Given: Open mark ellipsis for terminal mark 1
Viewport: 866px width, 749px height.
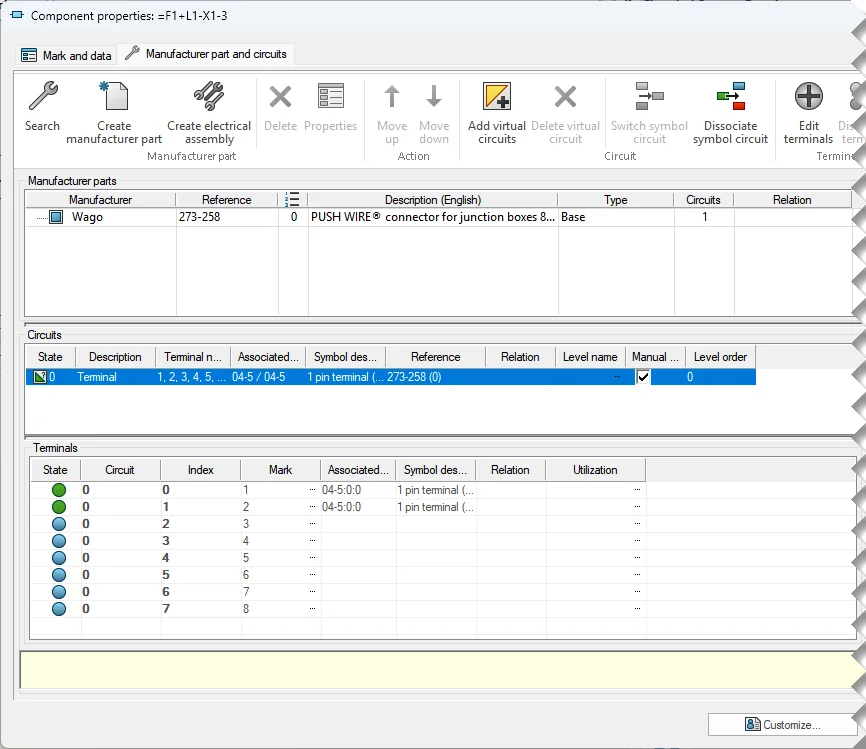Looking at the screenshot, I should (x=313, y=490).
